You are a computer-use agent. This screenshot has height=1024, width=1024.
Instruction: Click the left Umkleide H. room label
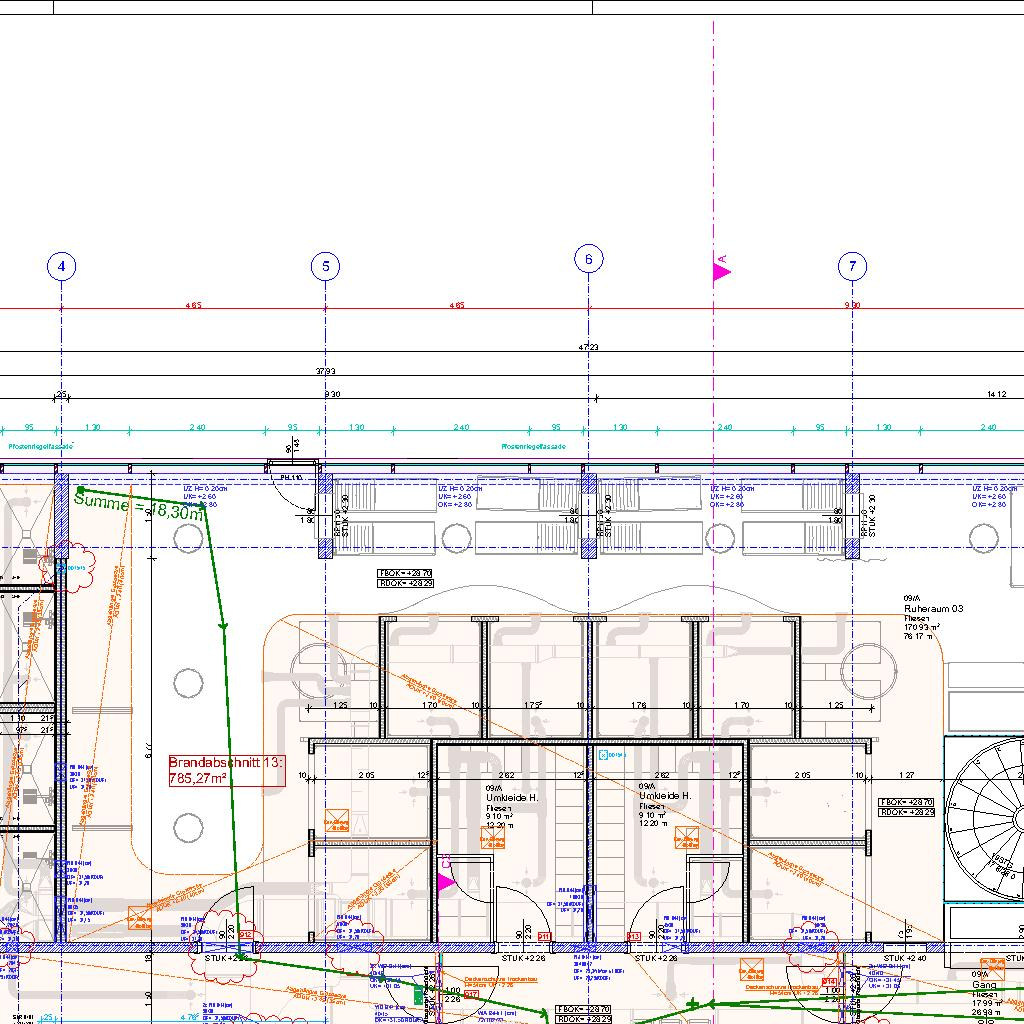511,798
